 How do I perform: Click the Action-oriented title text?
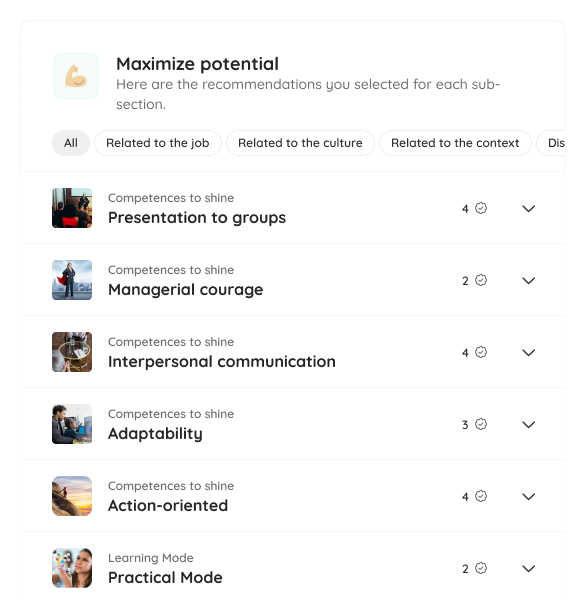click(168, 505)
